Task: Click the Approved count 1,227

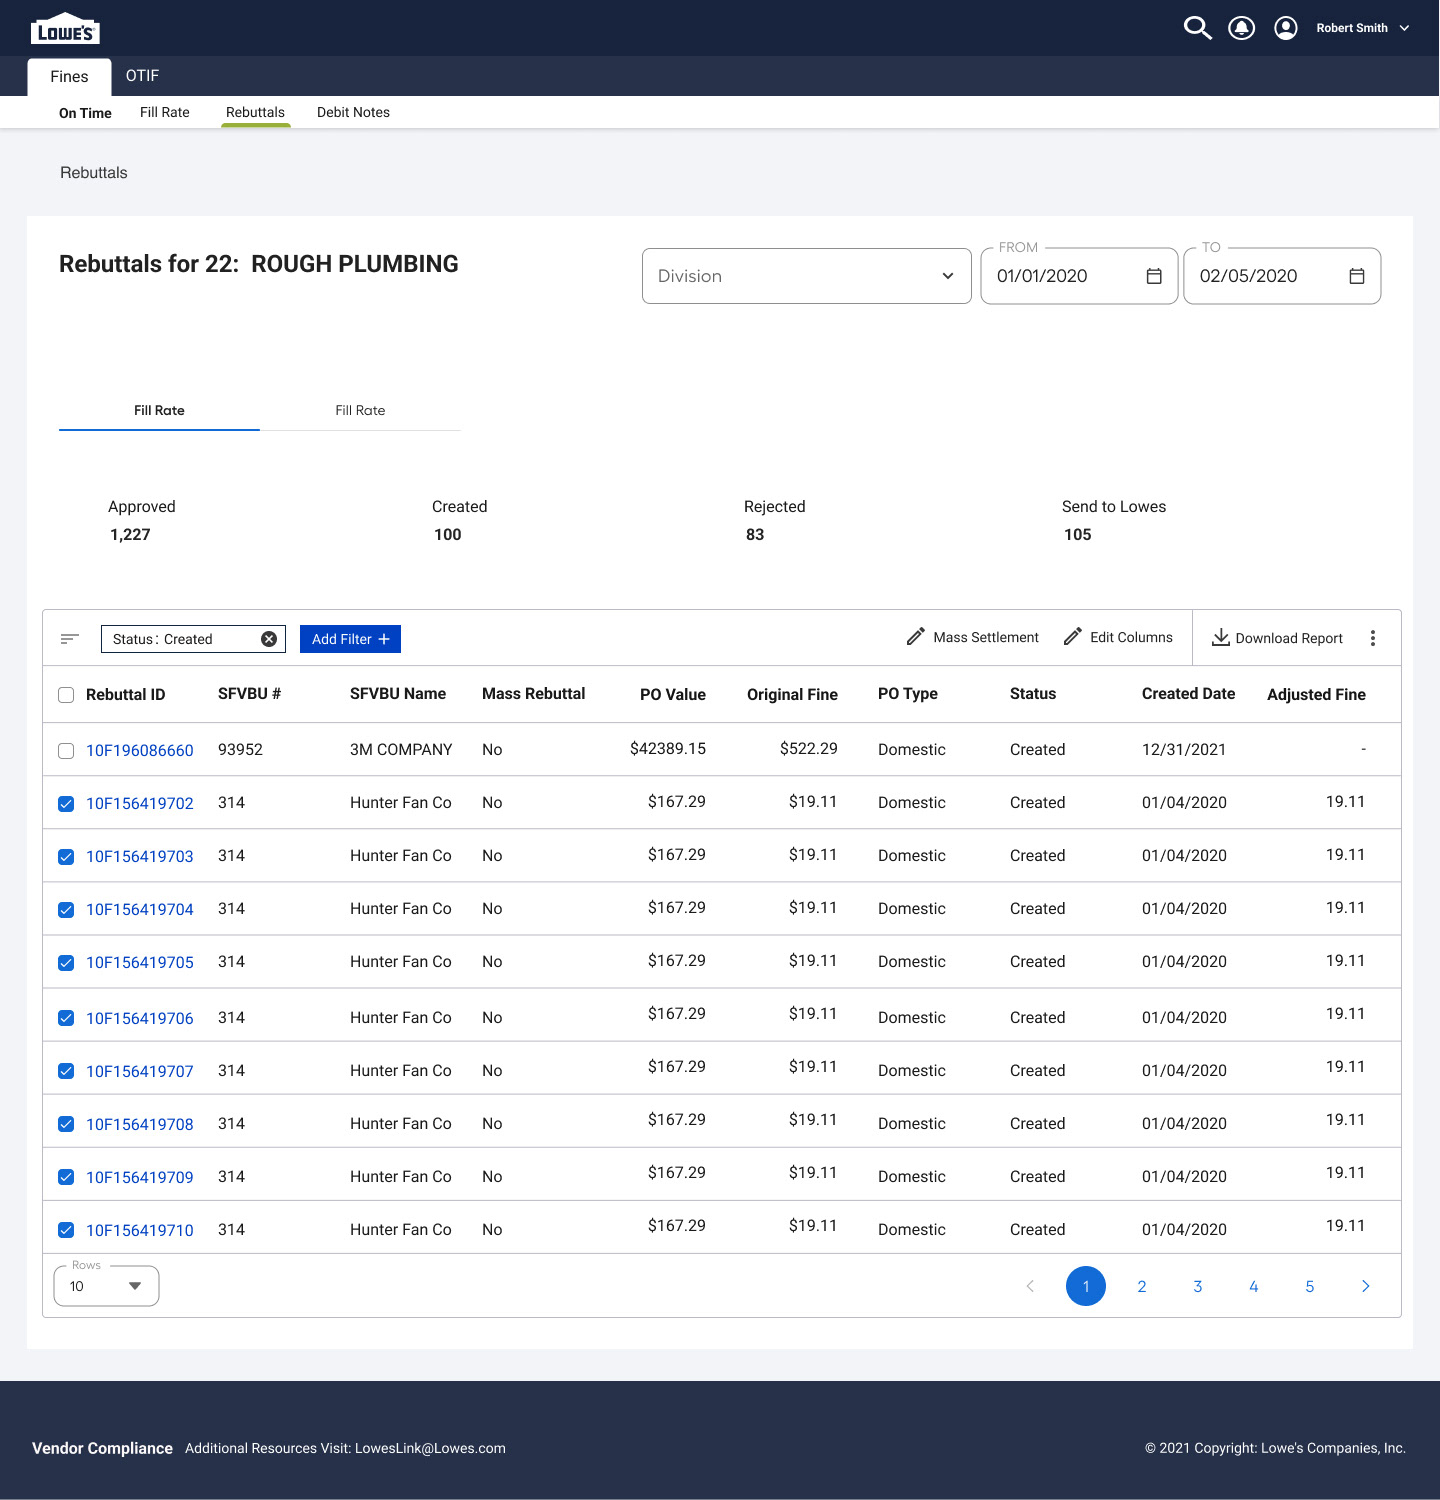Action: click(130, 535)
